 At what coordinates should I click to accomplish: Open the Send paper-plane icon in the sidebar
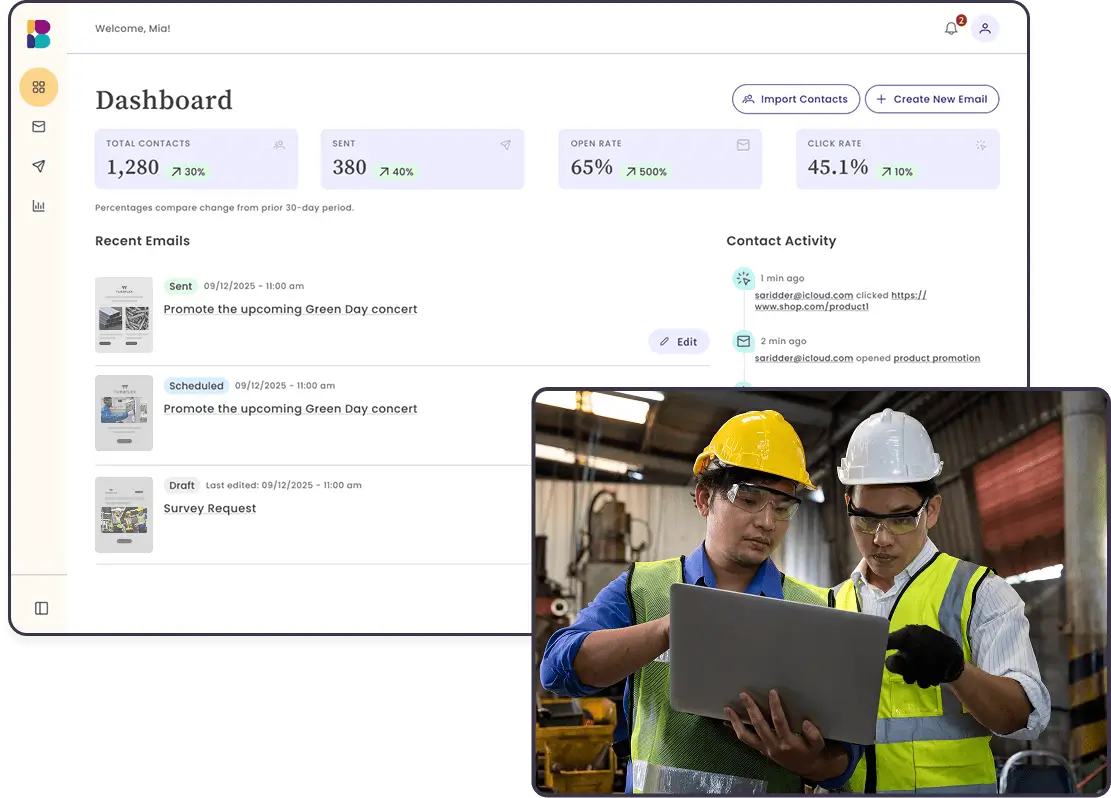point(38,166)
